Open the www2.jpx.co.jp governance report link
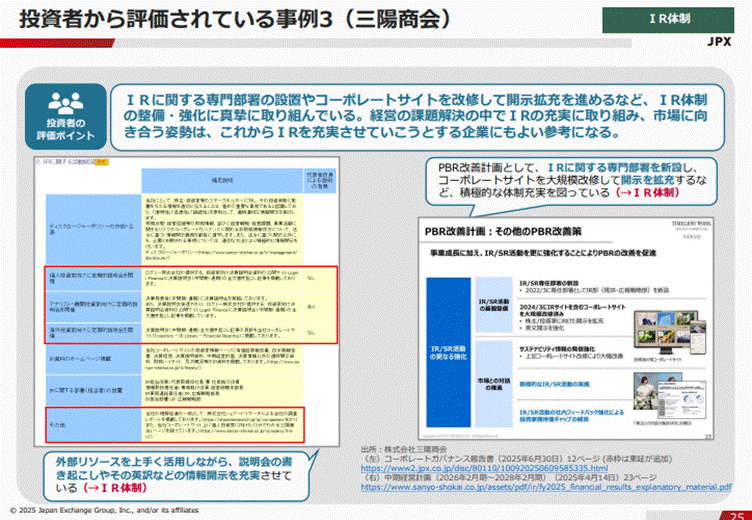Viewport: 752px width, 520px height. [514, 466]
